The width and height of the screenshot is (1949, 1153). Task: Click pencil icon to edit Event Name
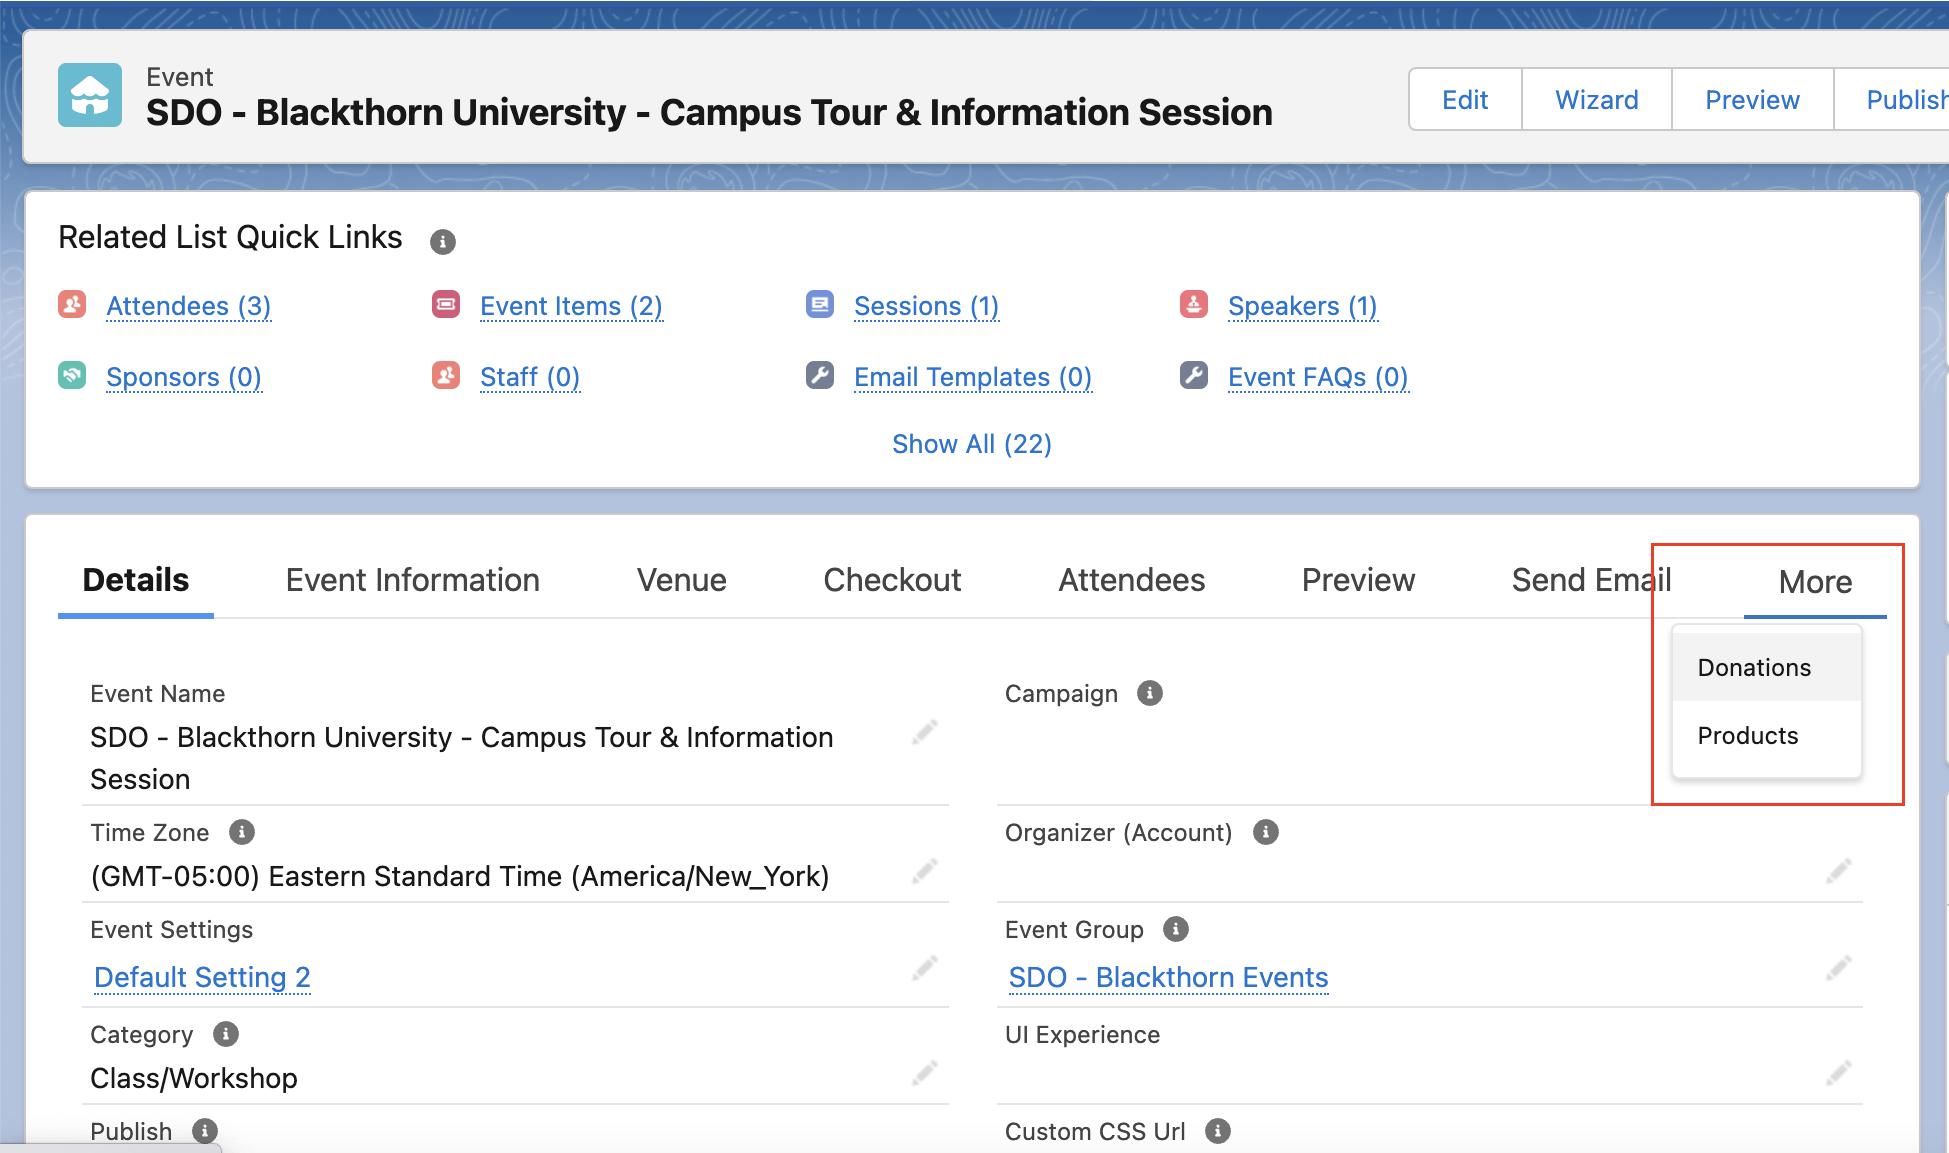(925, 732)
